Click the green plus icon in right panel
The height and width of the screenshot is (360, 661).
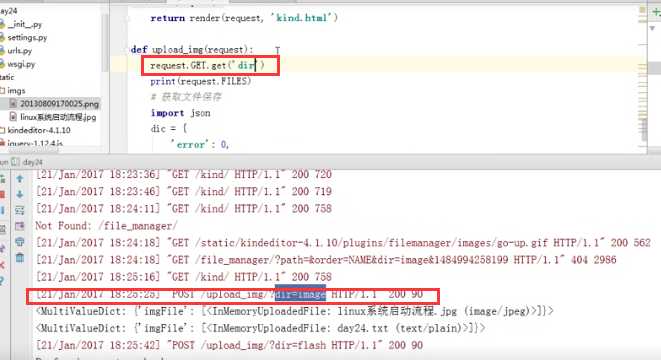click(656, 13)
